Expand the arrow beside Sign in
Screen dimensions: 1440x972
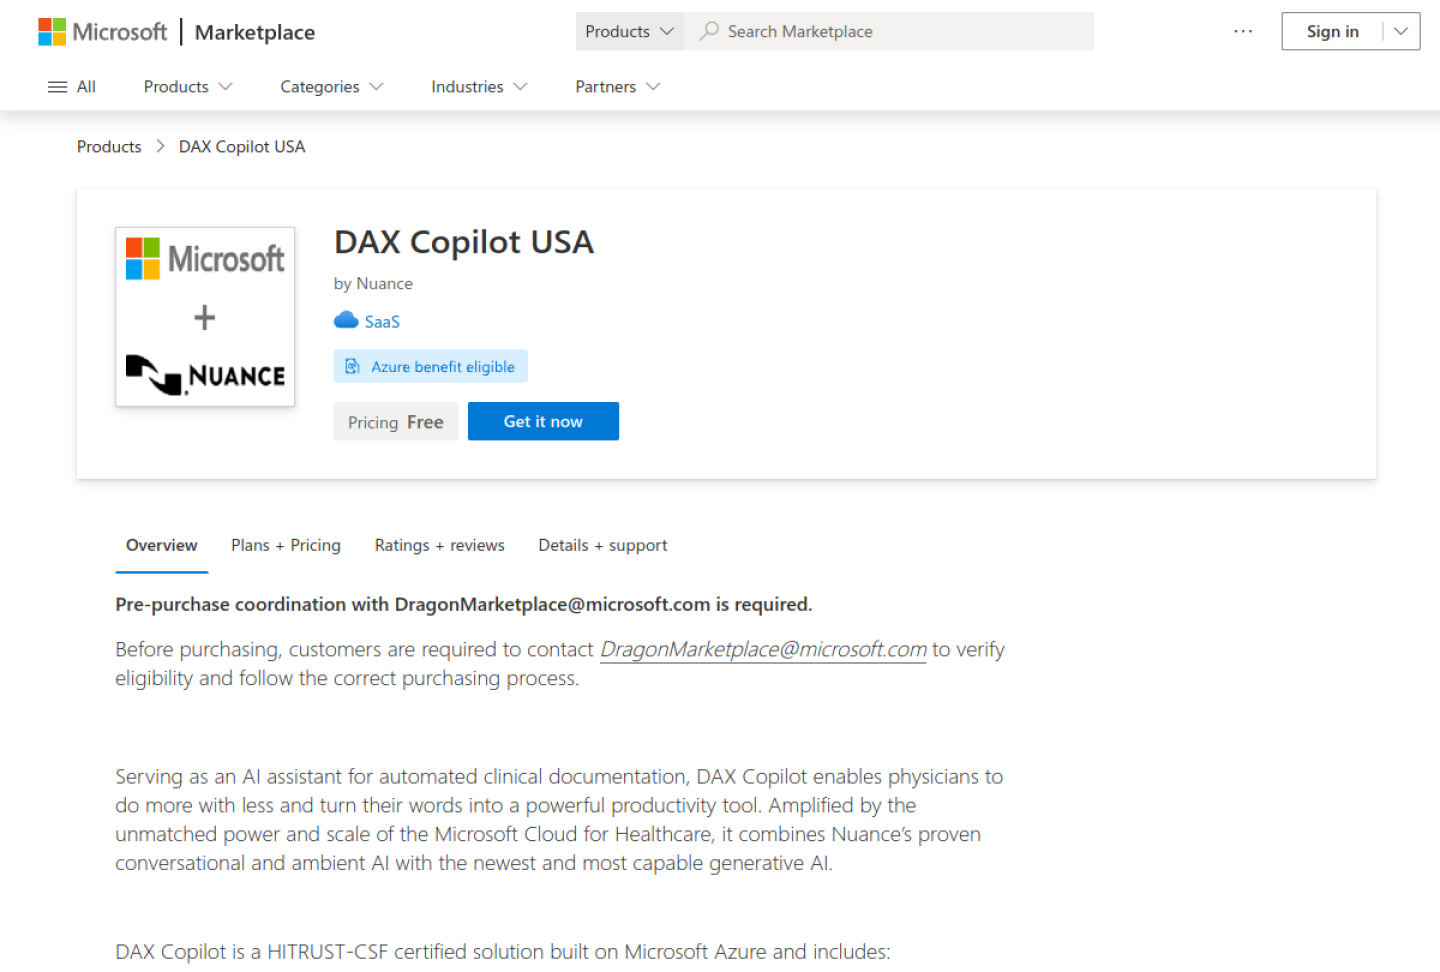[x=1401, y=31]
